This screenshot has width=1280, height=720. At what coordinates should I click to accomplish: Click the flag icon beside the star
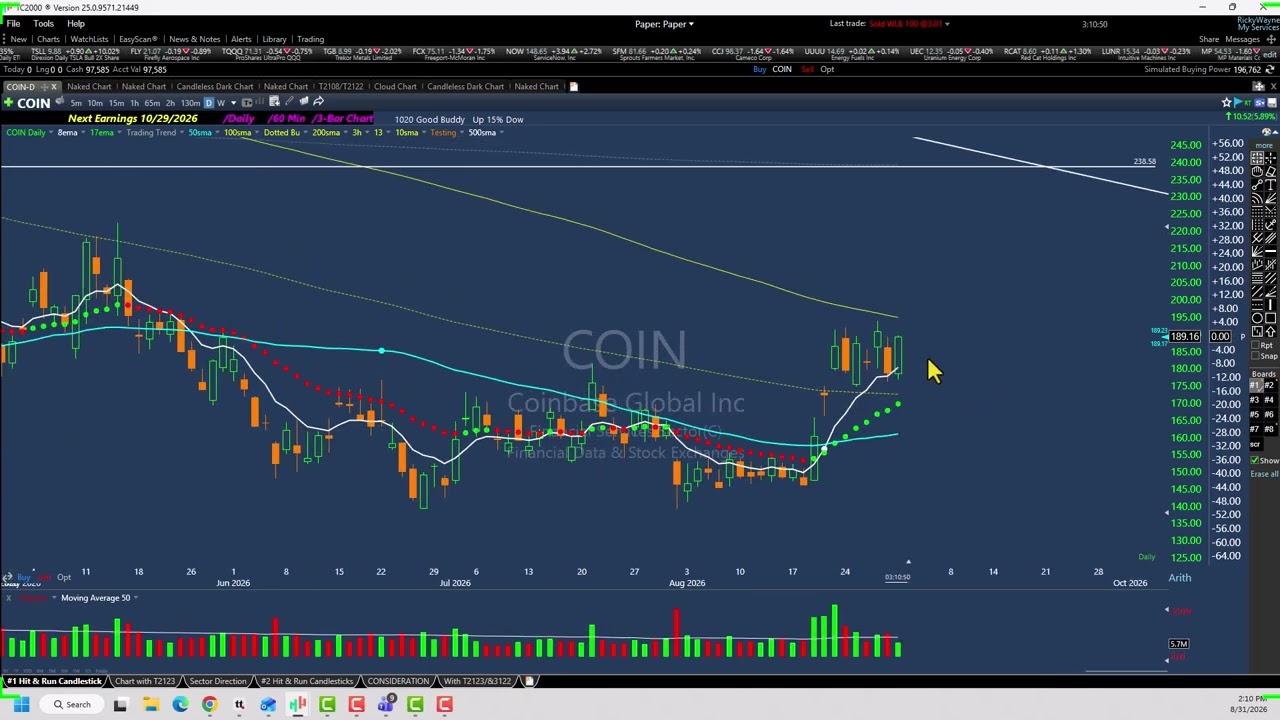point(1237,102)
